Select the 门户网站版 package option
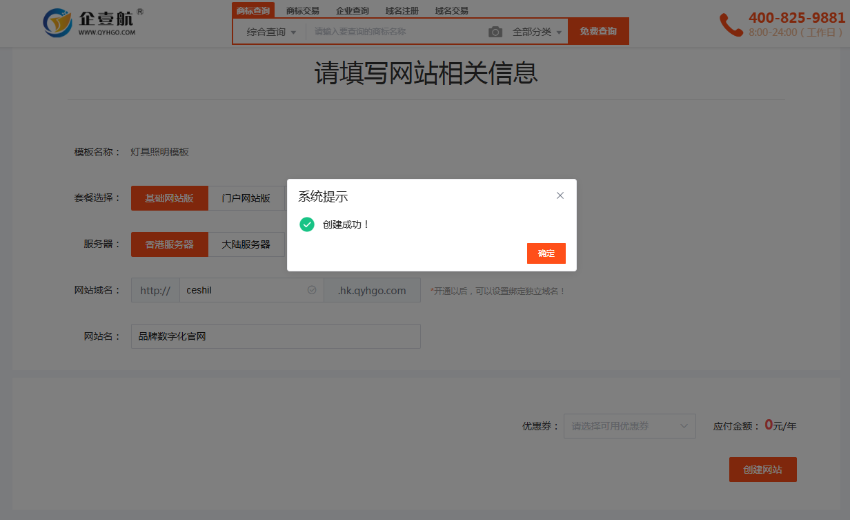Screen dimensions: 850x520 pyautogui.click(x=246, y=198)
